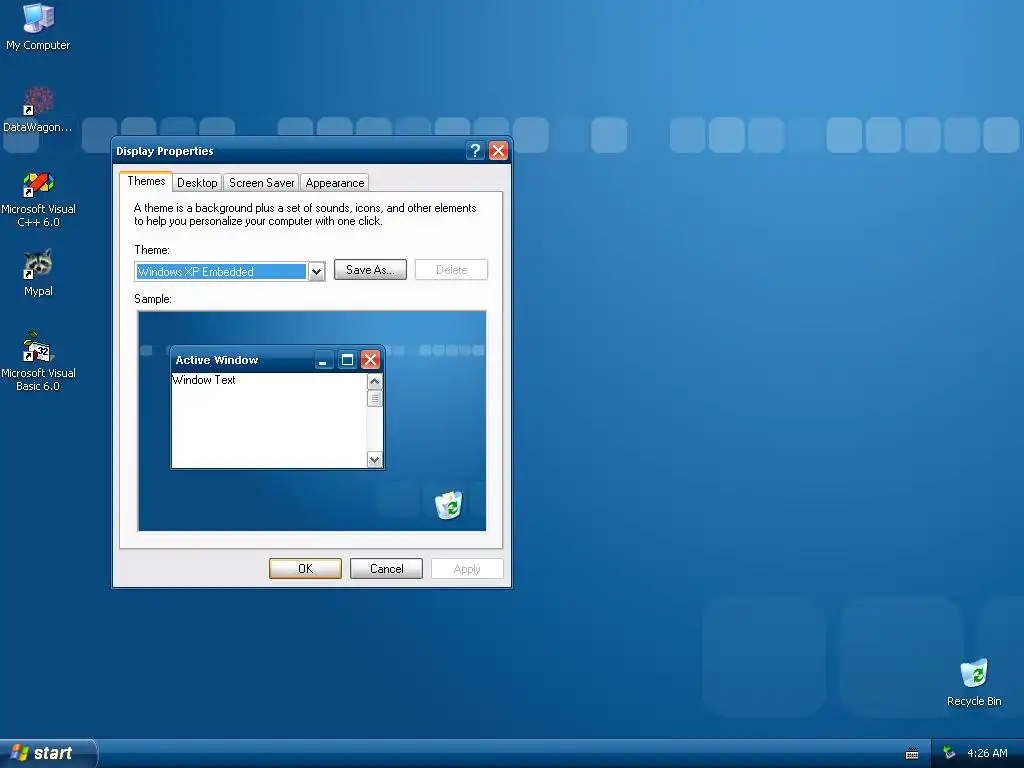Click the Window Text sample text

coord(204,380)
